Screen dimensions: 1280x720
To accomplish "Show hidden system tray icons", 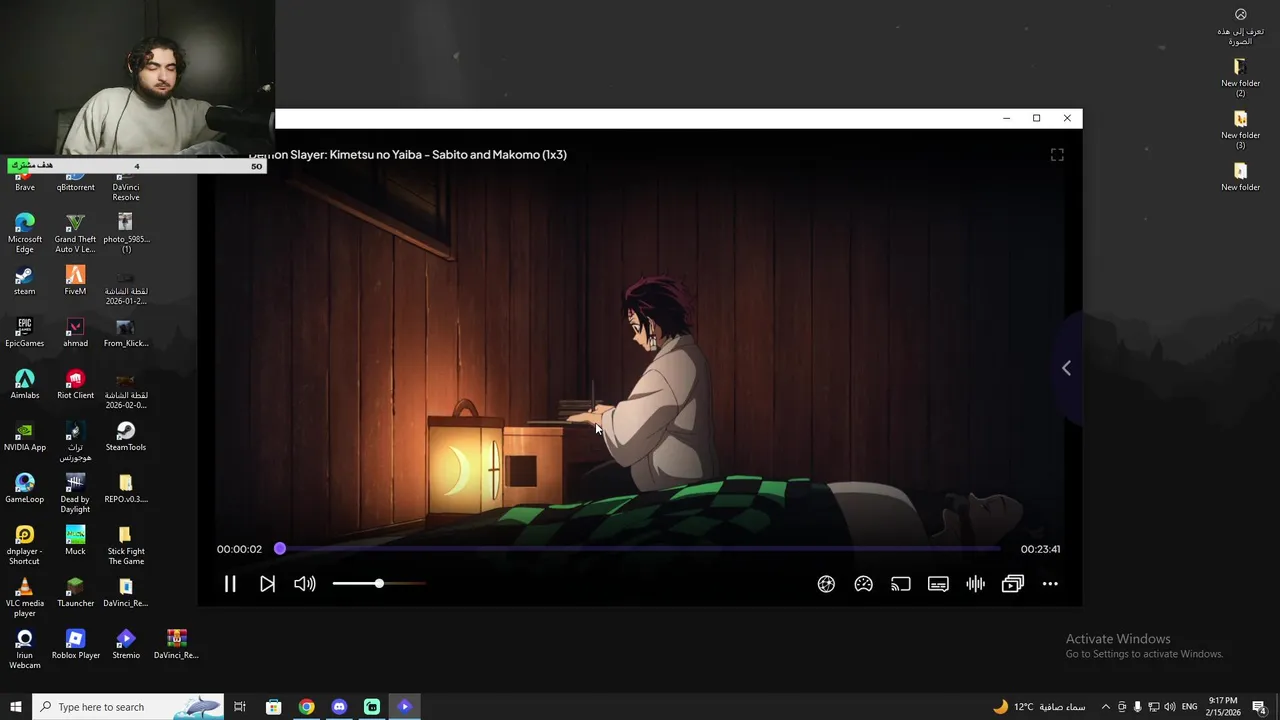I will click(x=1105, y=707).
